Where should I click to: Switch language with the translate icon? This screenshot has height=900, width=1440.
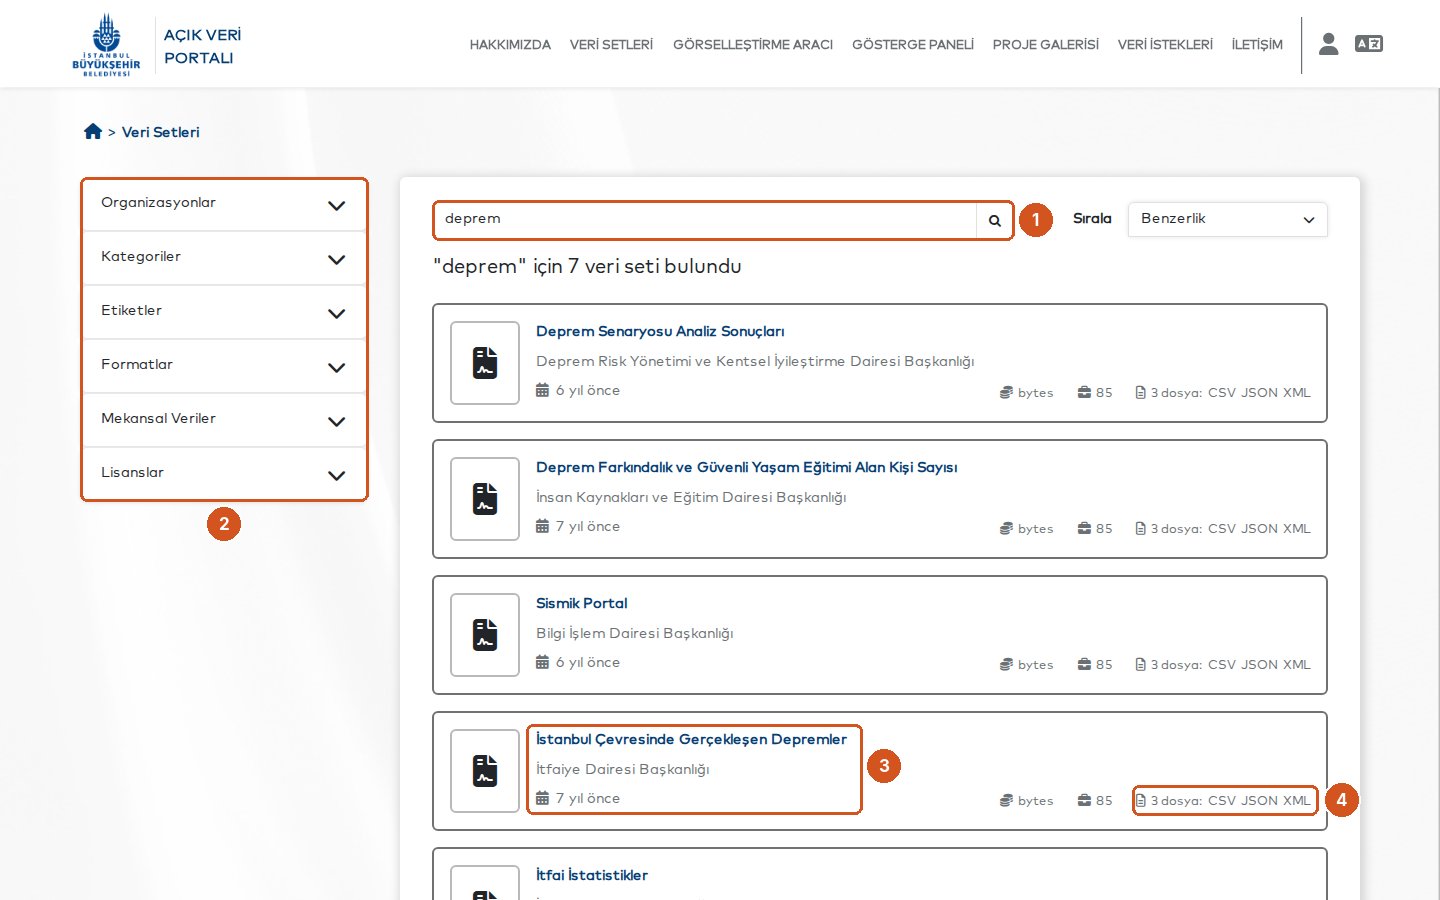(x=1368, y=43)
